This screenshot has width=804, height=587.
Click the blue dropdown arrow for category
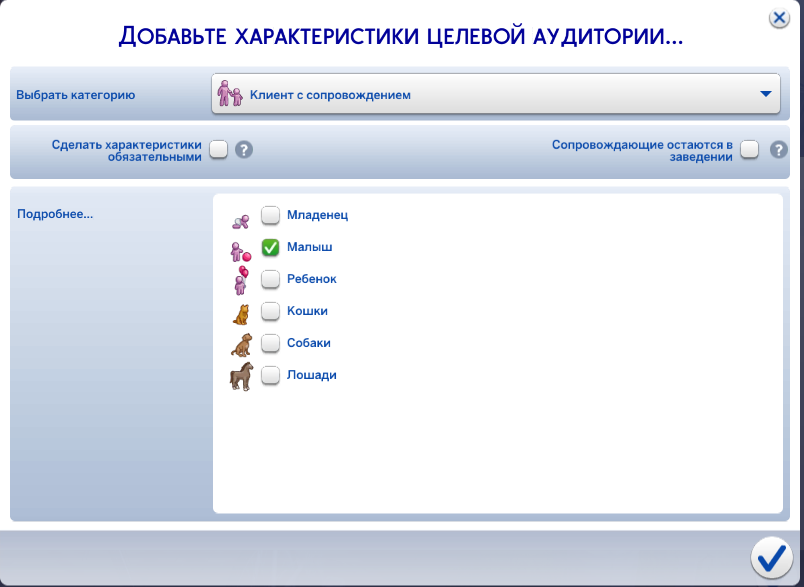[766, 94]
